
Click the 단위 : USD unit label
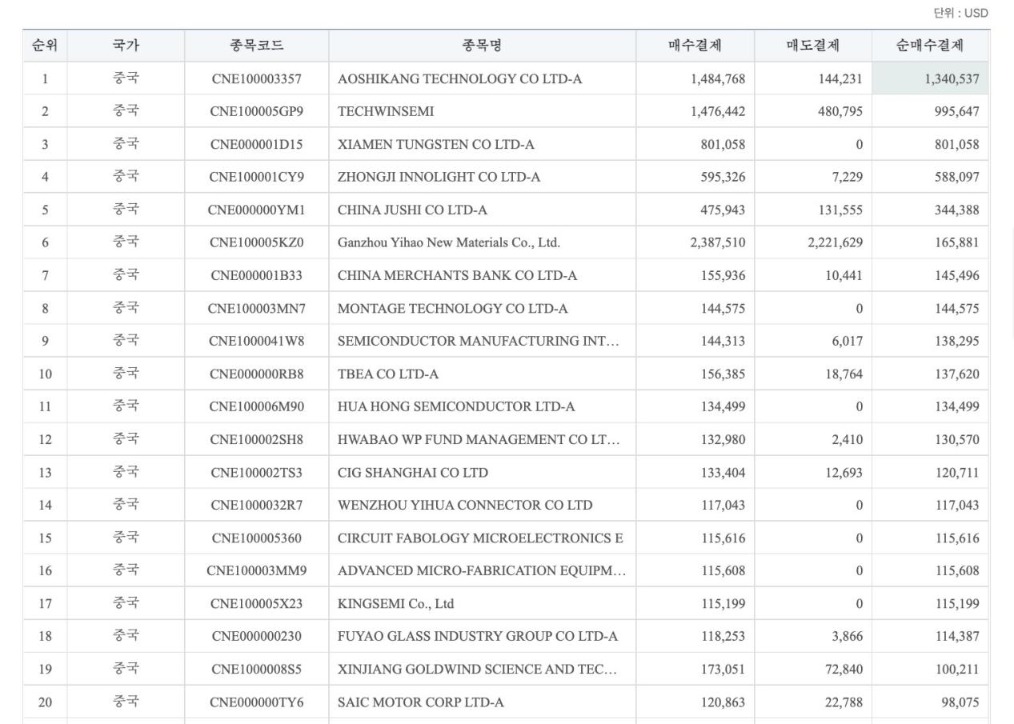click(960, 13)
